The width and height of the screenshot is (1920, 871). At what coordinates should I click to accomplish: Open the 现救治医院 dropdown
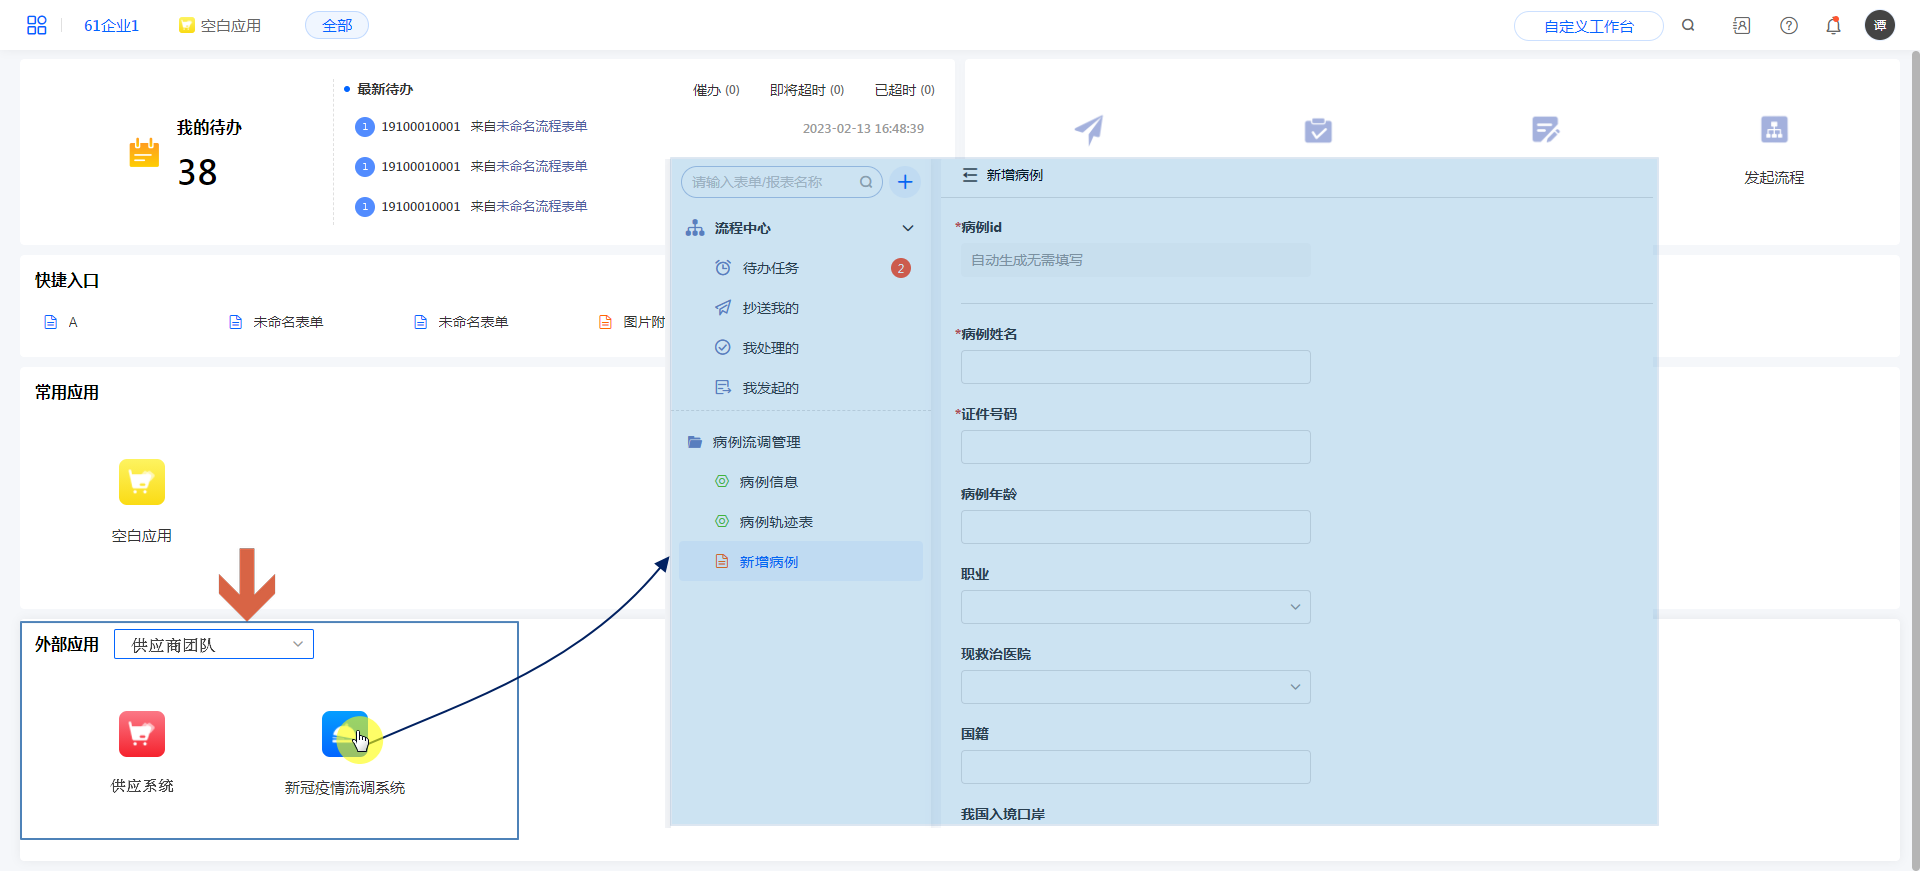(1135, 687)
